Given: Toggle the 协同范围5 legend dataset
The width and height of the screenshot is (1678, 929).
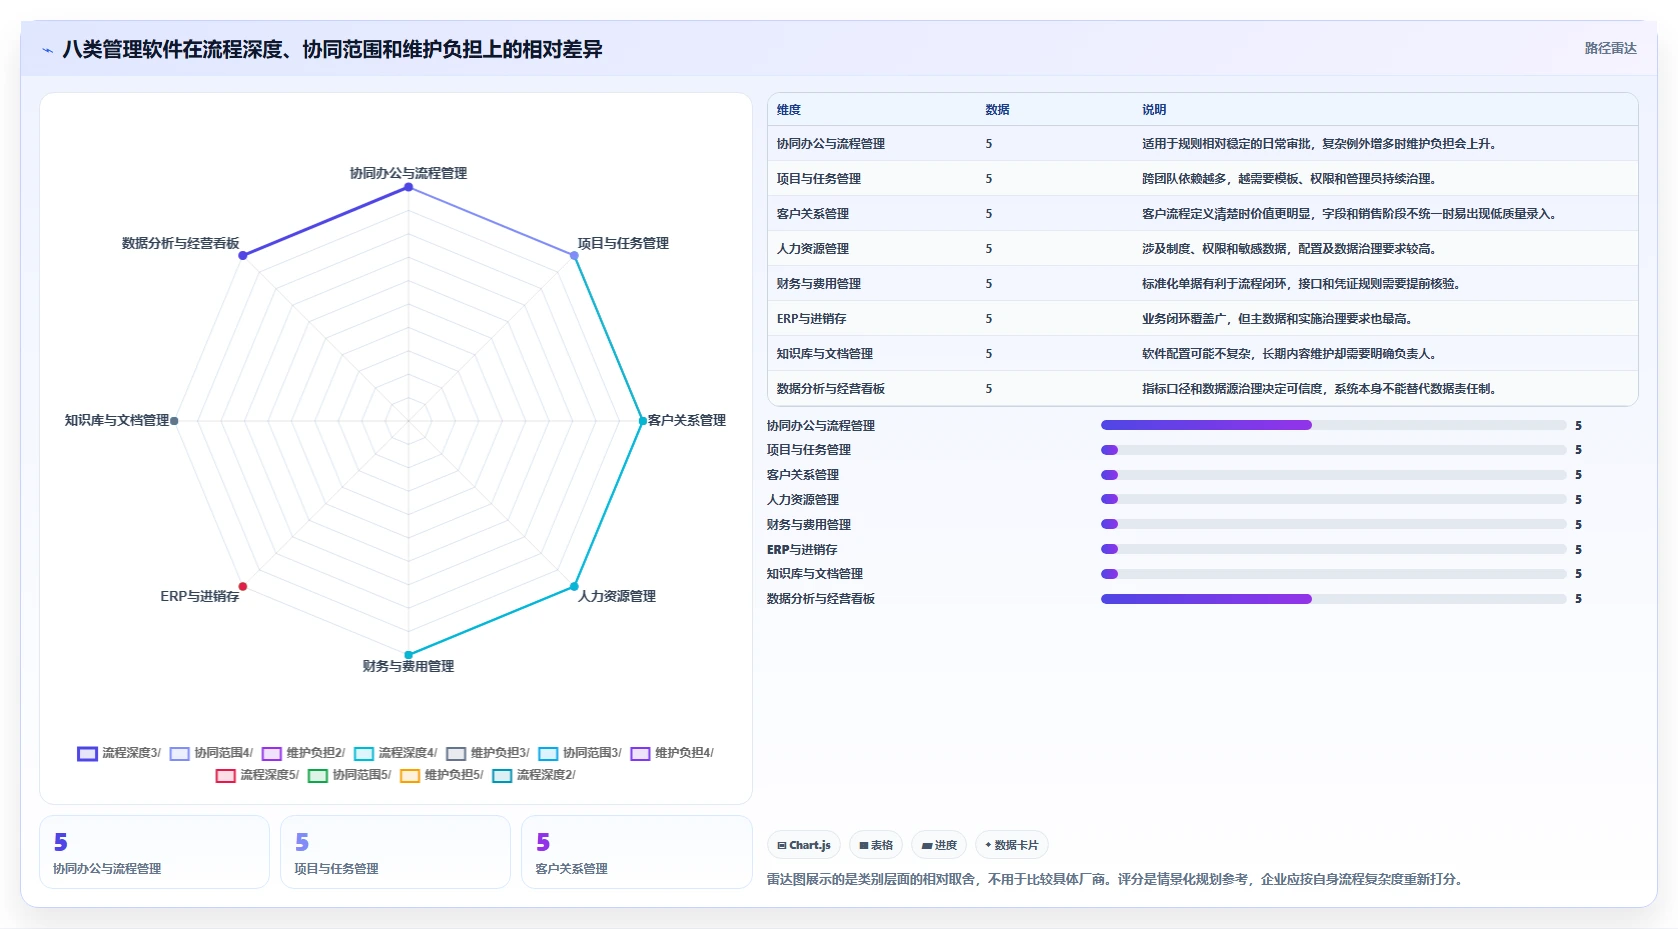Looking at the screenshot, I should pyautogui.click(x=349, y=775).
